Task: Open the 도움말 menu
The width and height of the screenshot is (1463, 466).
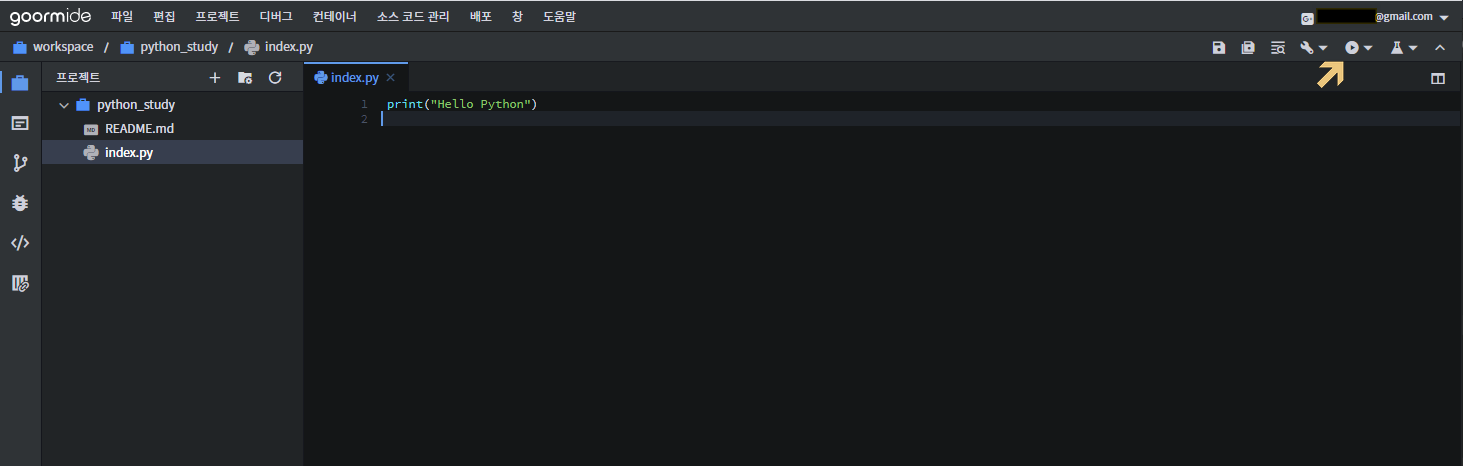Action: pos(559,16)
